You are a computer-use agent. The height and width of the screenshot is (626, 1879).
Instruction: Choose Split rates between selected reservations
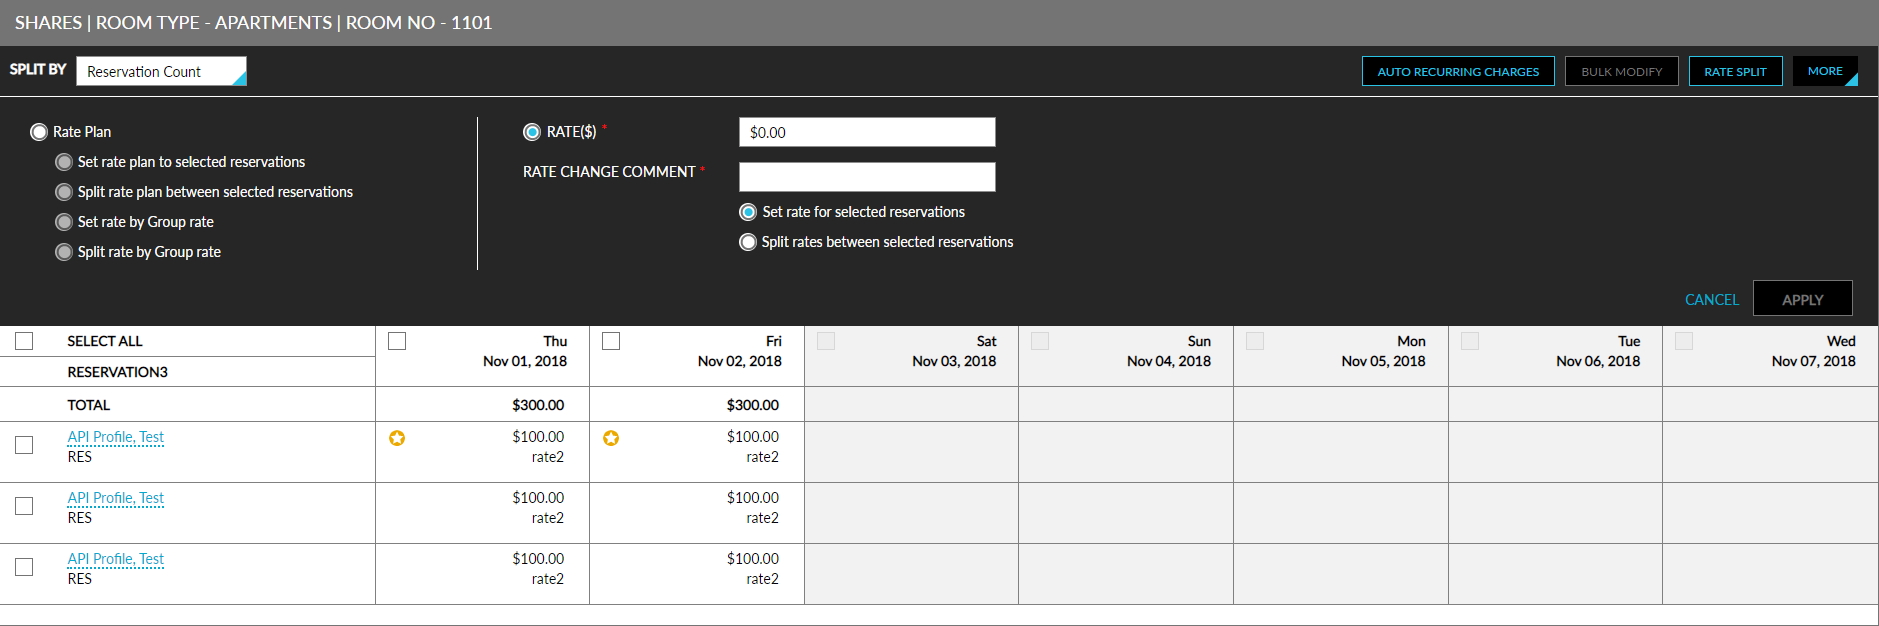pyautogui.click(x=748, y=242)
